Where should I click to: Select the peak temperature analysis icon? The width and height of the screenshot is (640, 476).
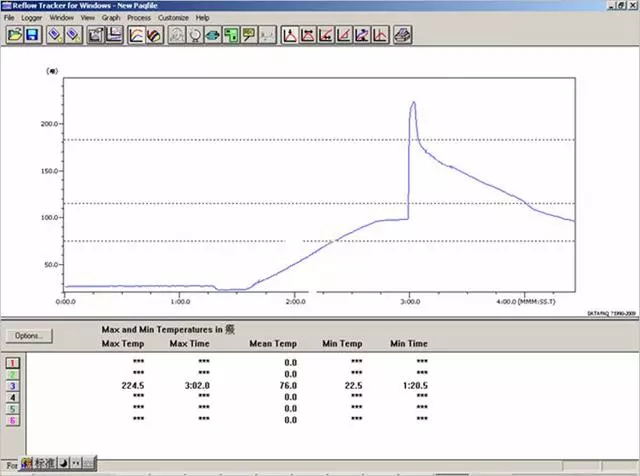tap(290, 35)
